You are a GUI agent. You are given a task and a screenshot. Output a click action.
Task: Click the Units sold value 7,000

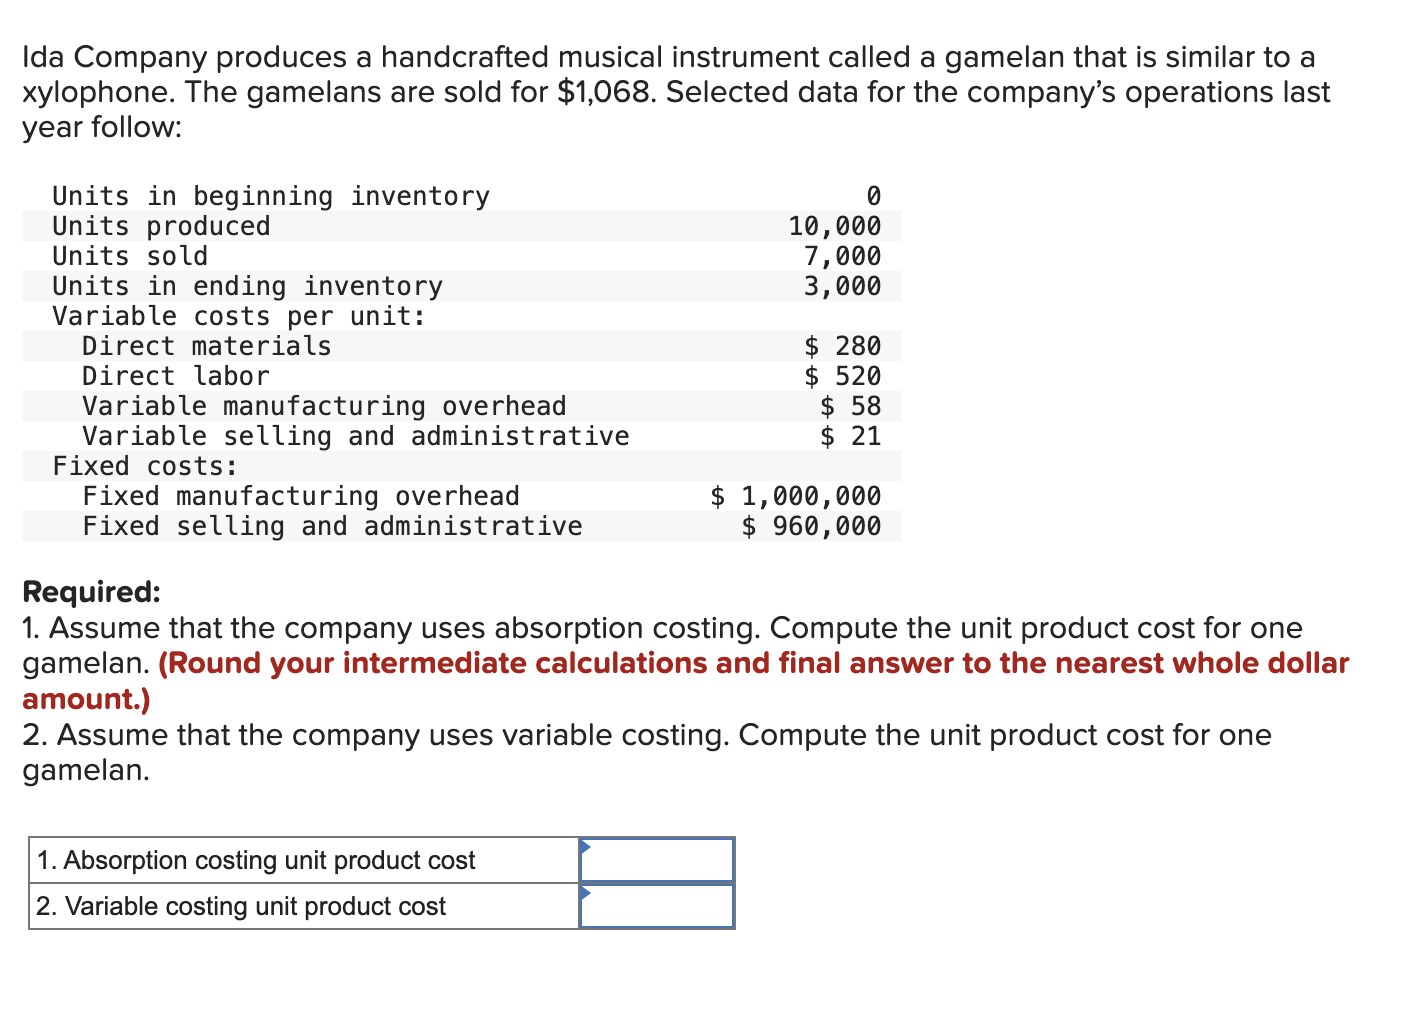[x=843, y=256]
